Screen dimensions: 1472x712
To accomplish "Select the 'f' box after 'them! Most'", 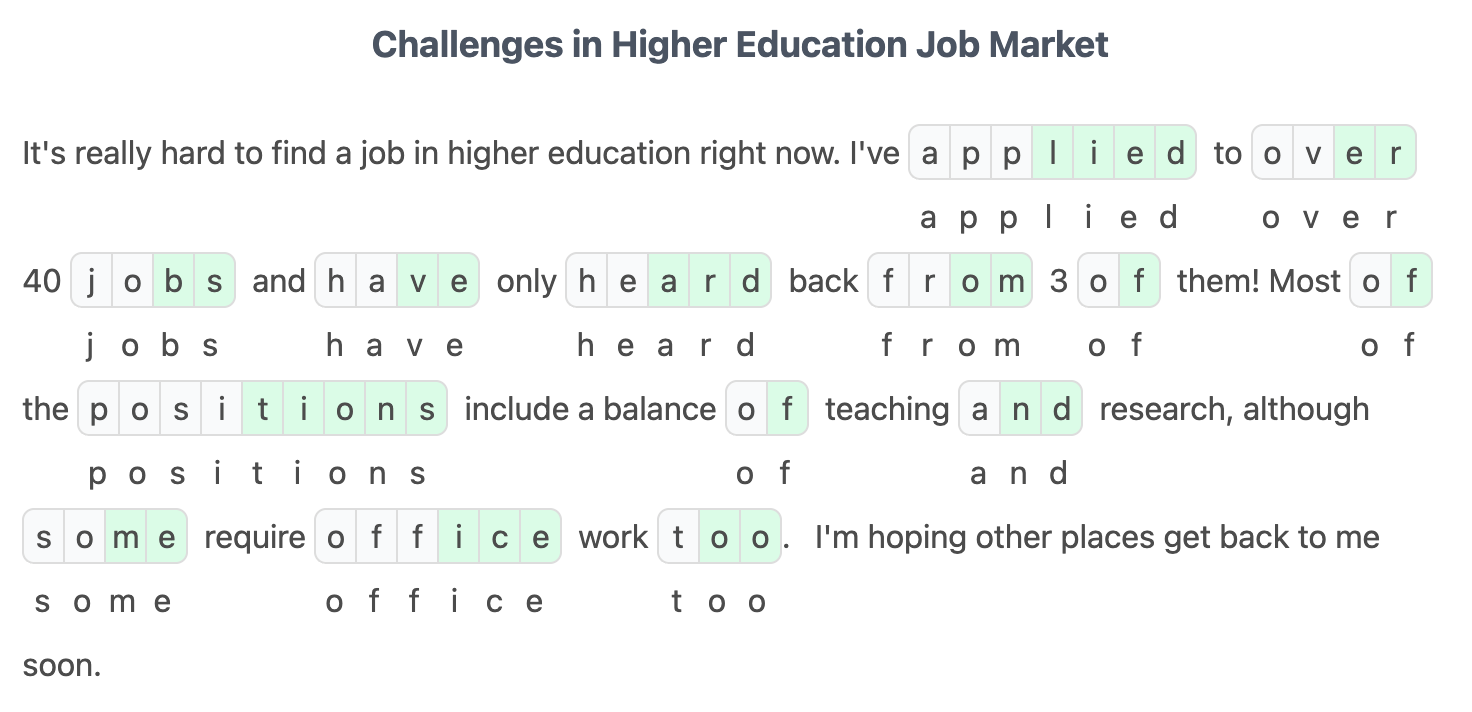I will 1411,281.
